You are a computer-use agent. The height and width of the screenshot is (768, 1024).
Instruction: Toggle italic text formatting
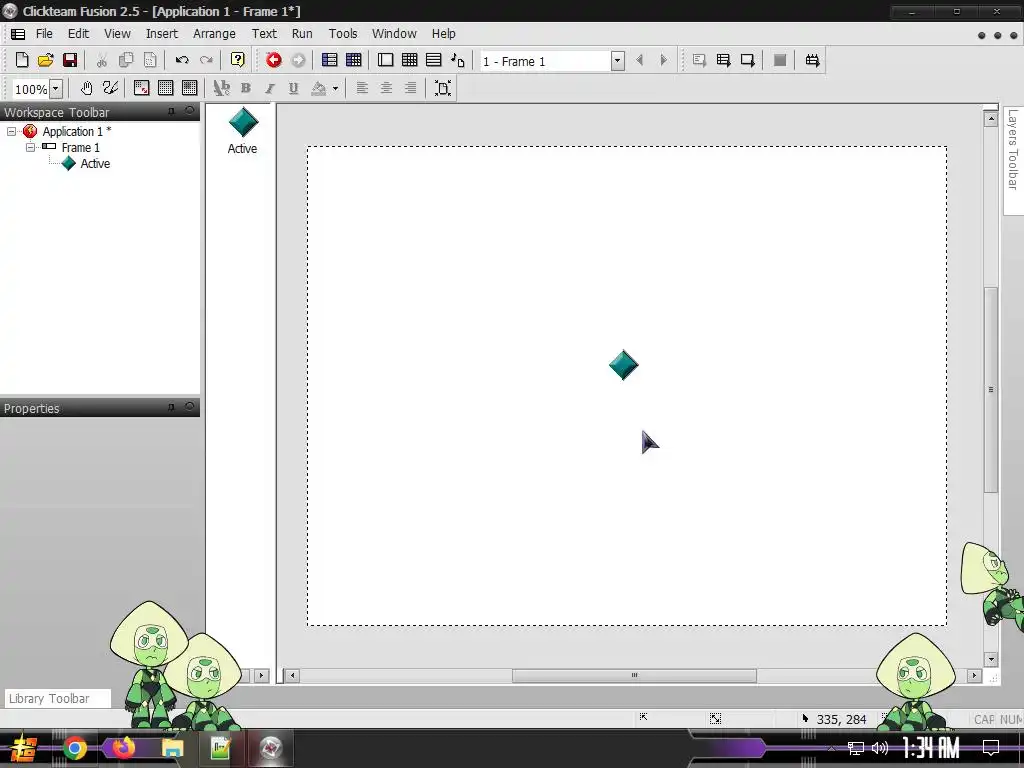coord(270,88)
